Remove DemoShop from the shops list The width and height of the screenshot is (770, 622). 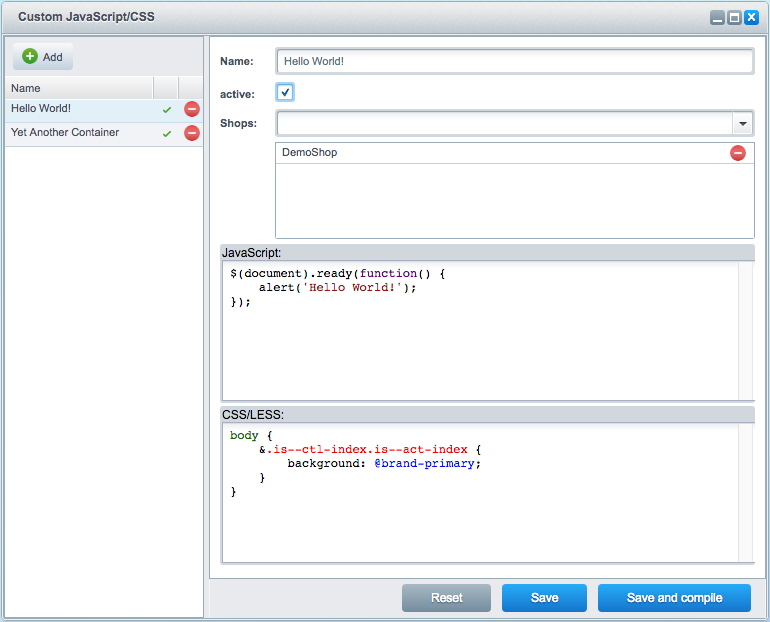pos(738,153)
